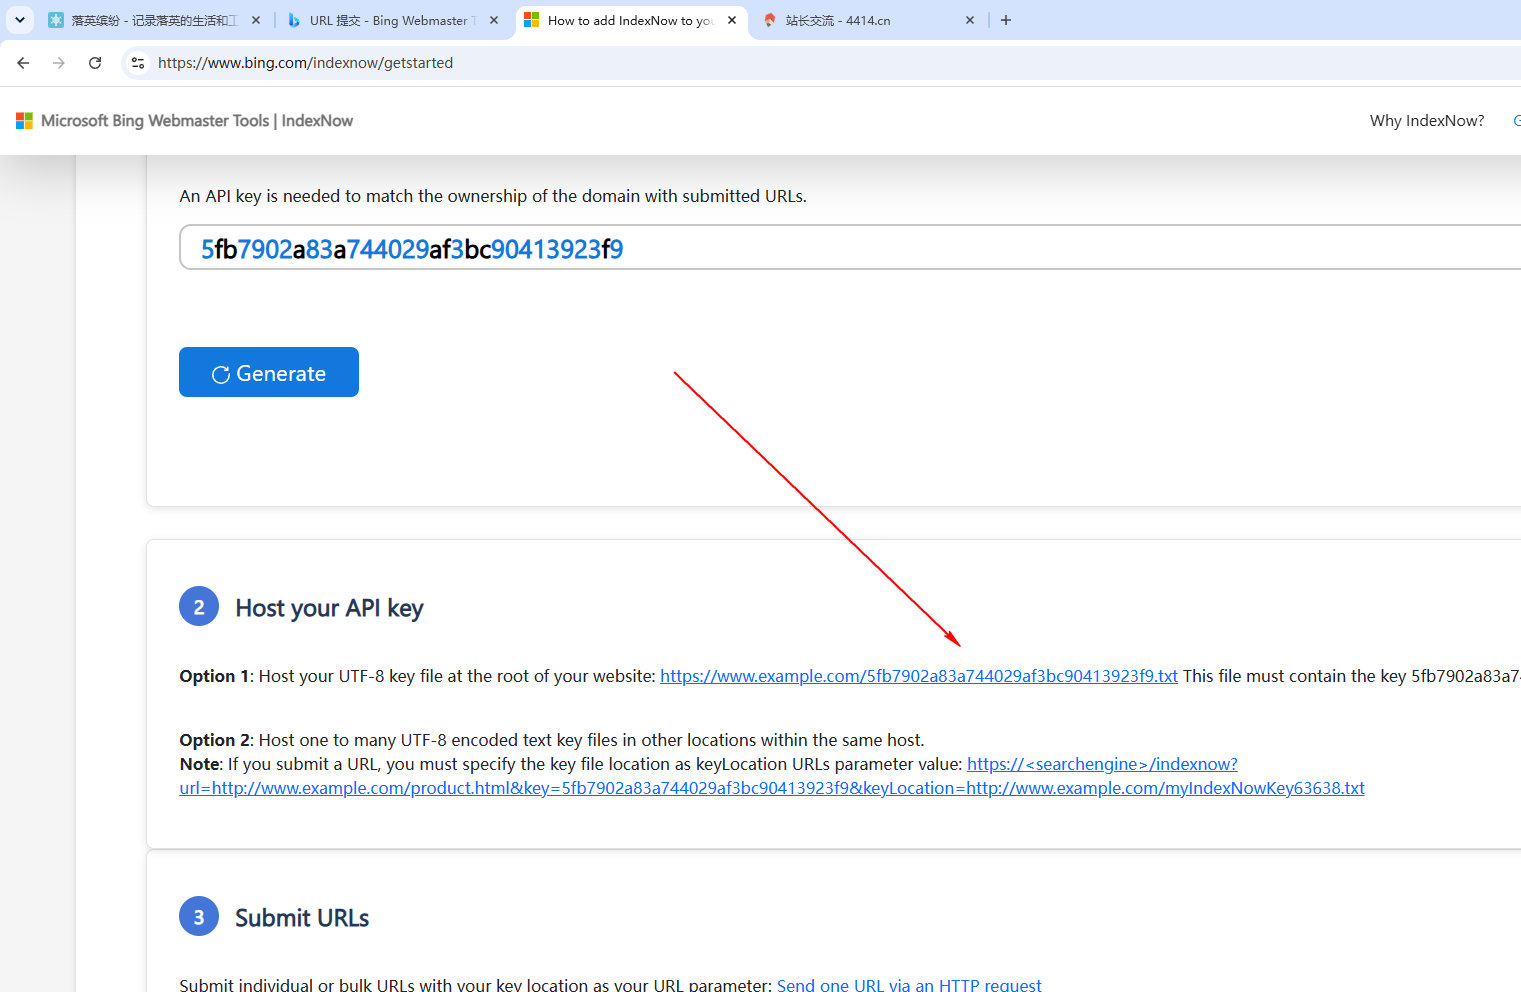
Task: Click the Submit URLs heading
Action: tap(302, 918)
